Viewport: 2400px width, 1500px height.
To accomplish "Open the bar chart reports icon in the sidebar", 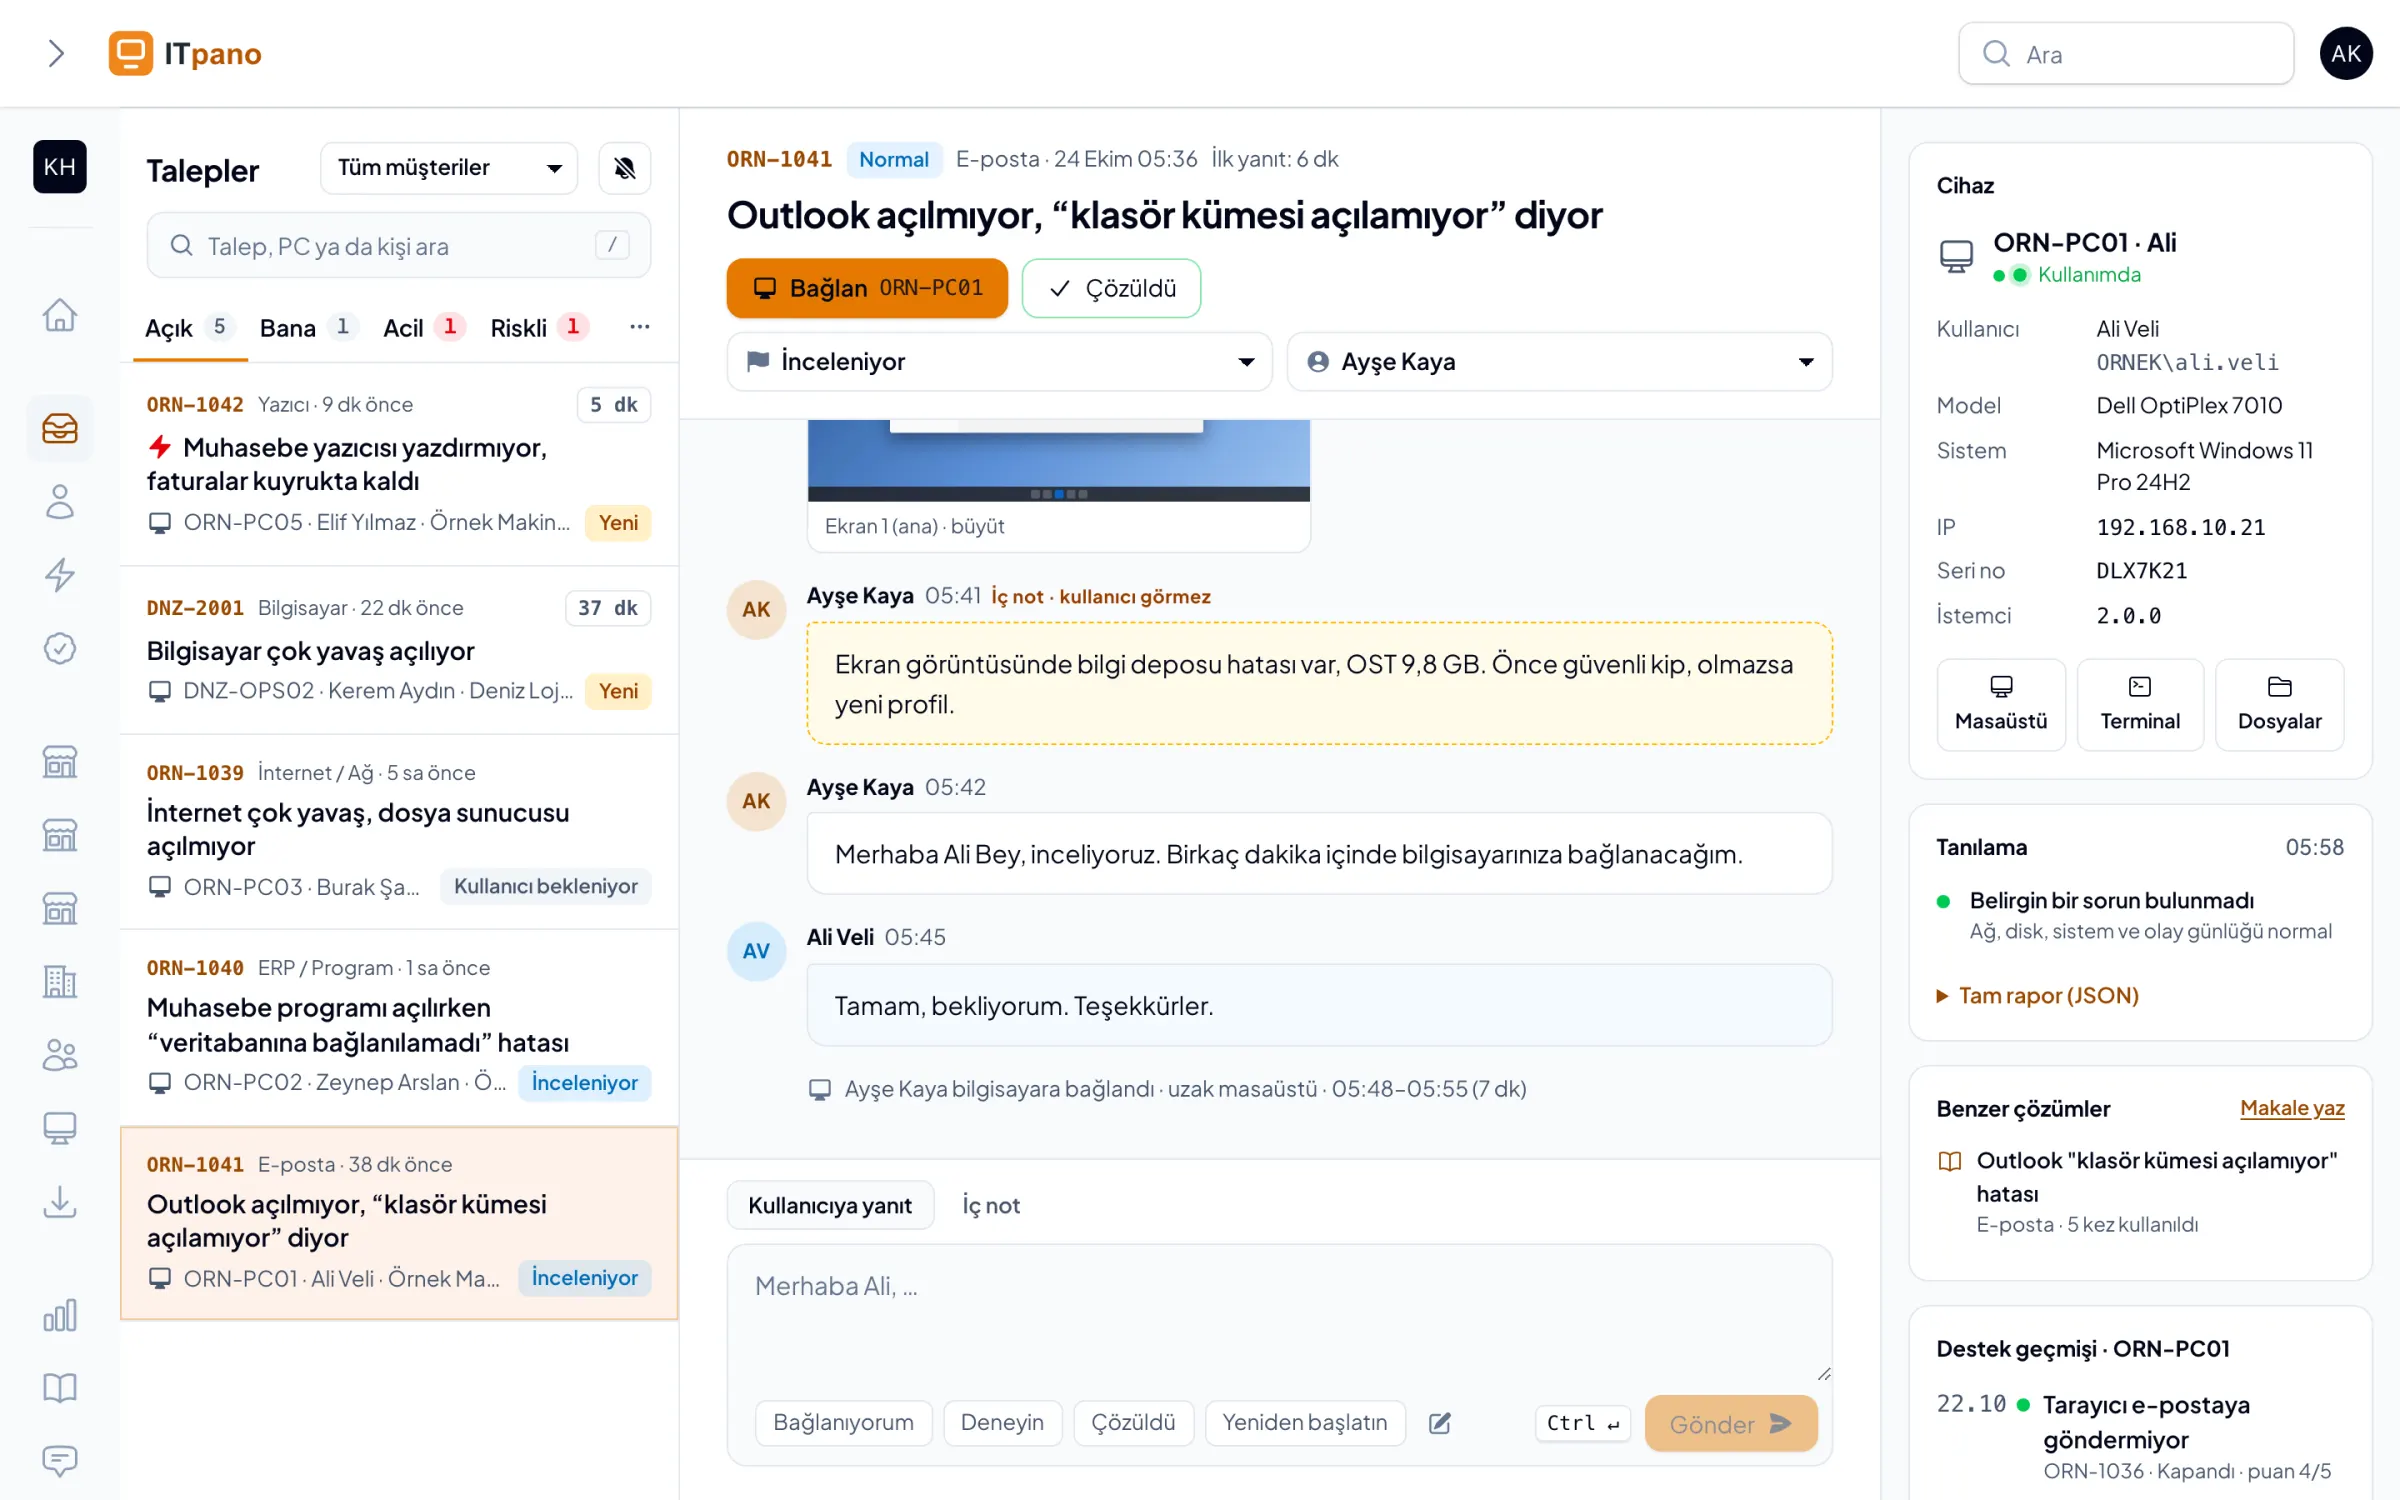I will [x=60, y=1315].
